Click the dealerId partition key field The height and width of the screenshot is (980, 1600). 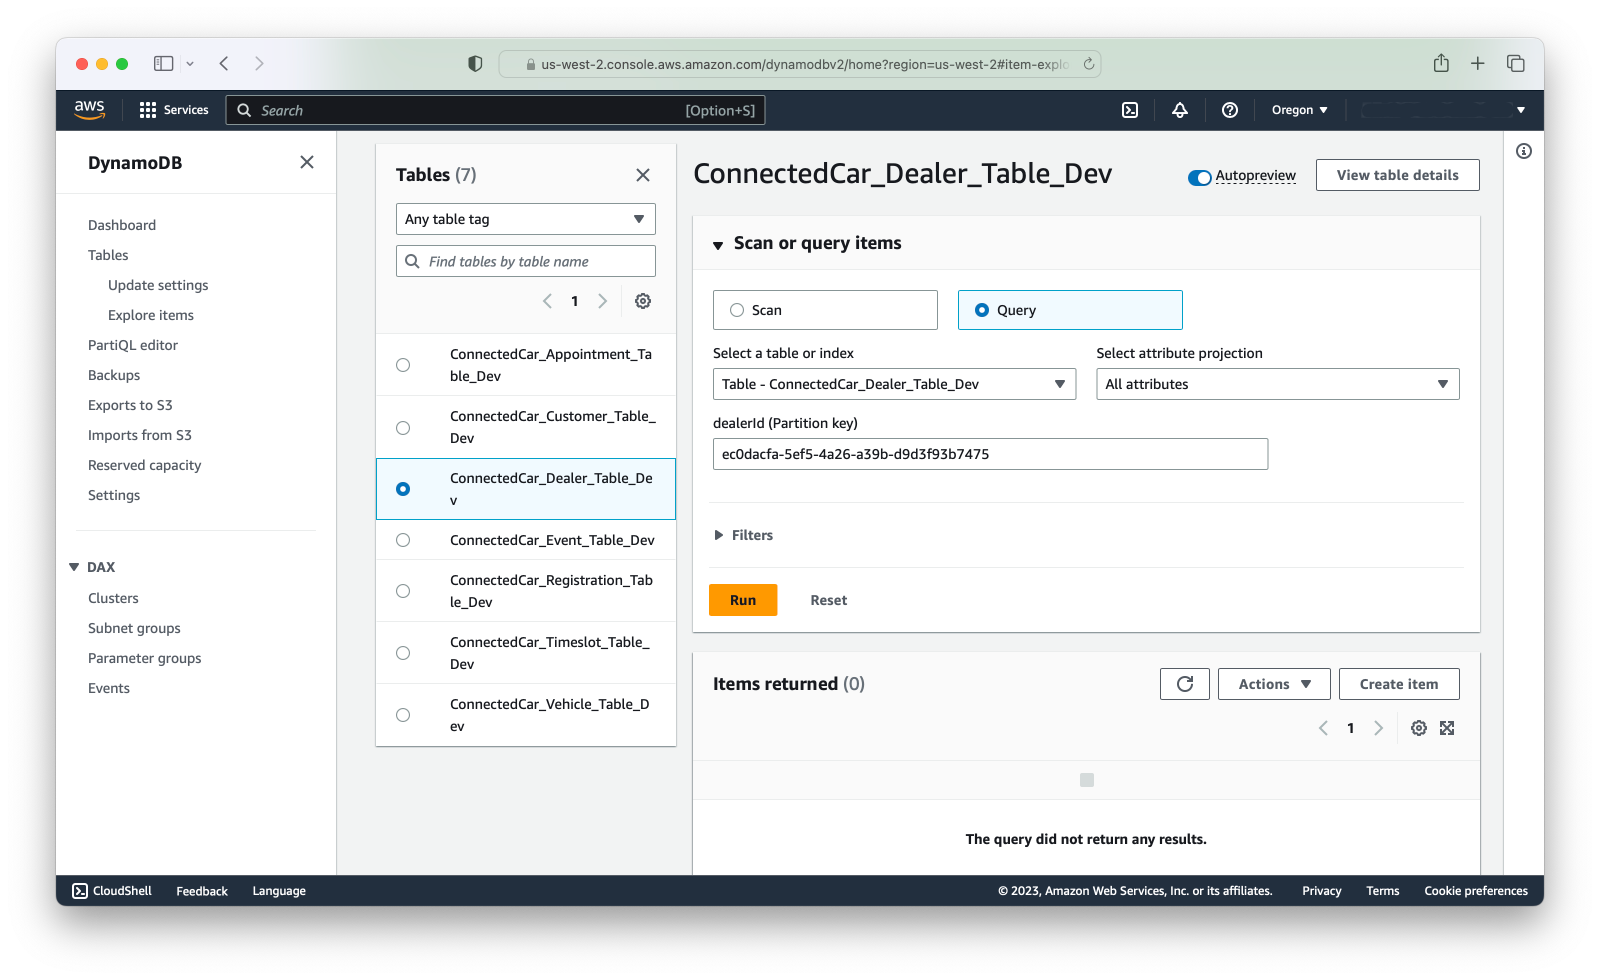tap(990, 454)
